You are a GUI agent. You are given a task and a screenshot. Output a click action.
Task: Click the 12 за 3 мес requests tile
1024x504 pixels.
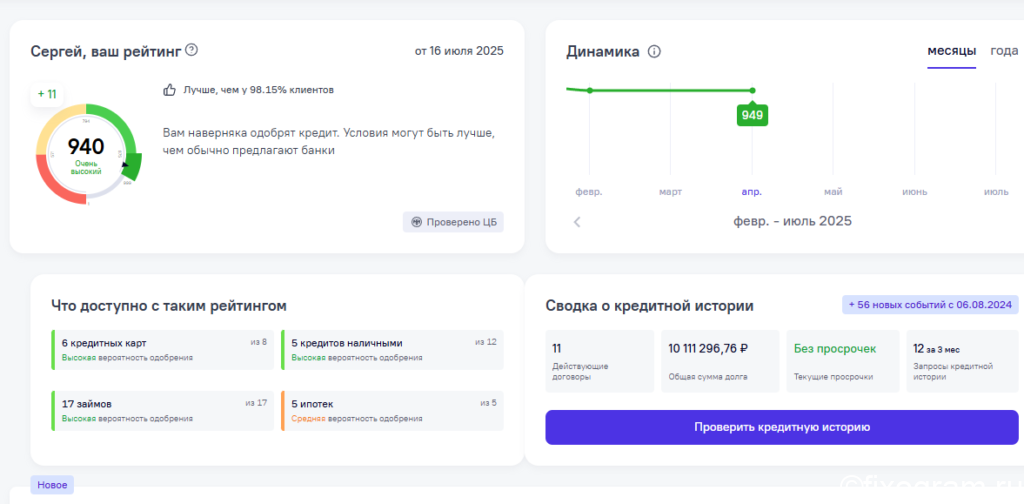tap(962, 361)
